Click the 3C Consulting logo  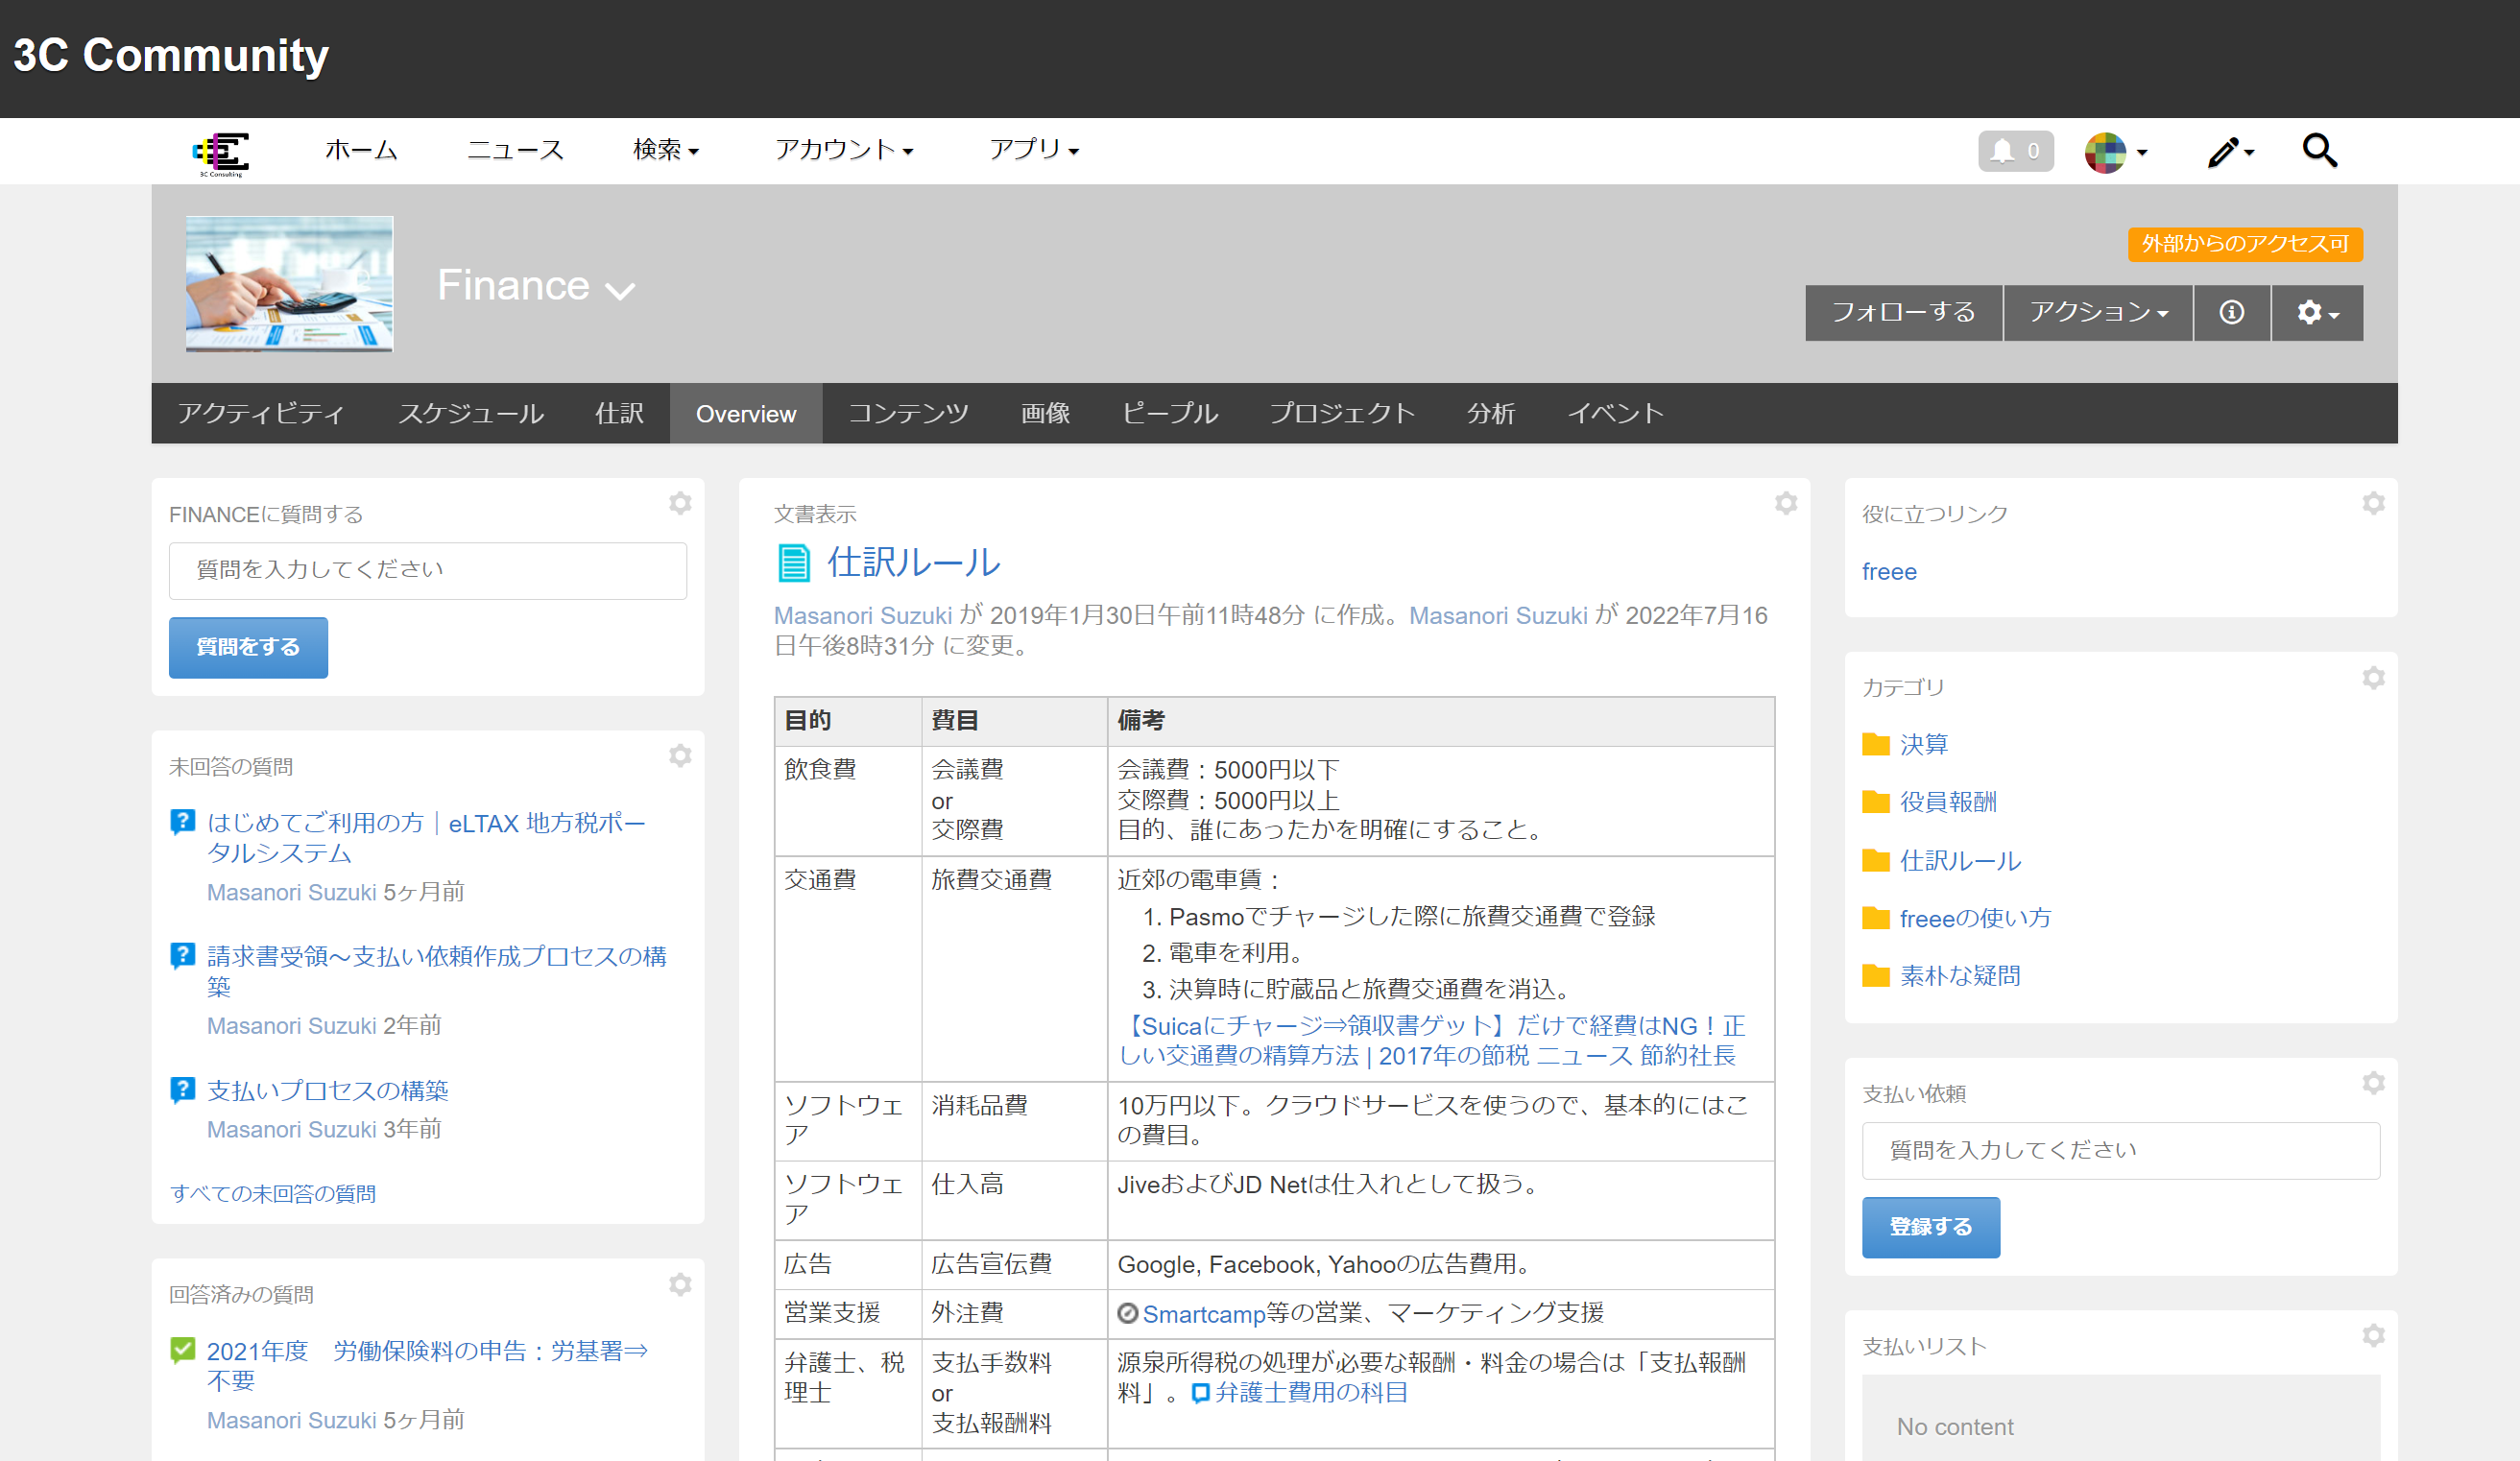tap(221, 153)
